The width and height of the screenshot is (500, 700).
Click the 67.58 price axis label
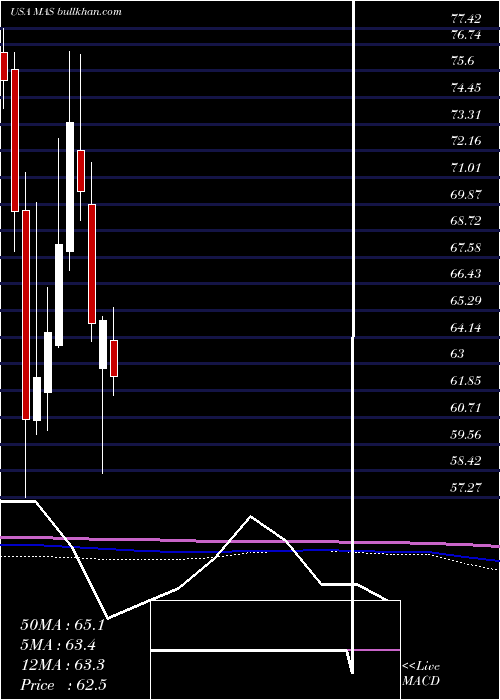point(466,248)
